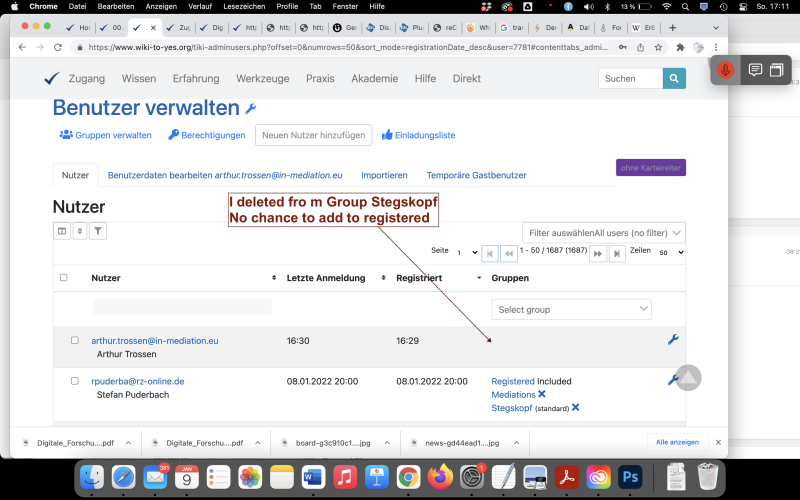Click the blue search magnifier button

pyautogui.click(x=675, y=78)
